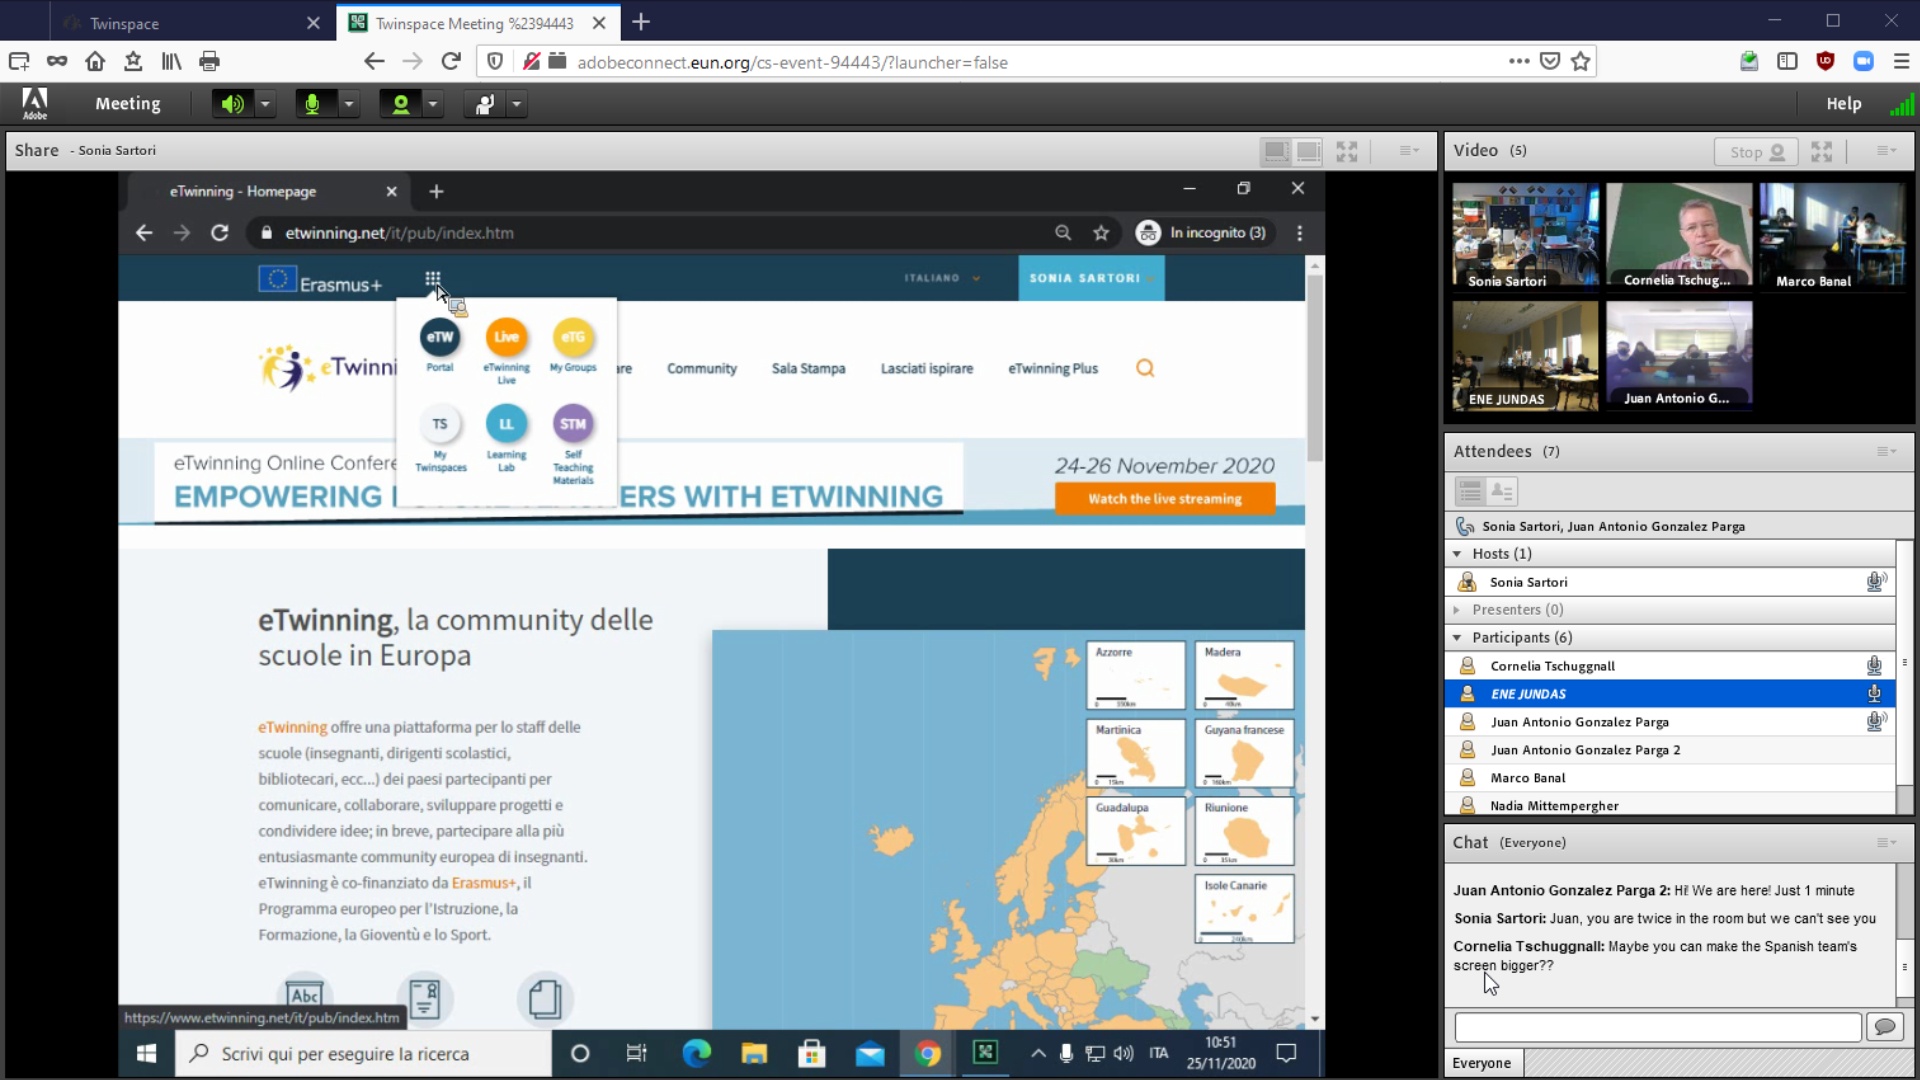
Task: Click the Send chat message icon
Action: click(x=1885, y=1027)
